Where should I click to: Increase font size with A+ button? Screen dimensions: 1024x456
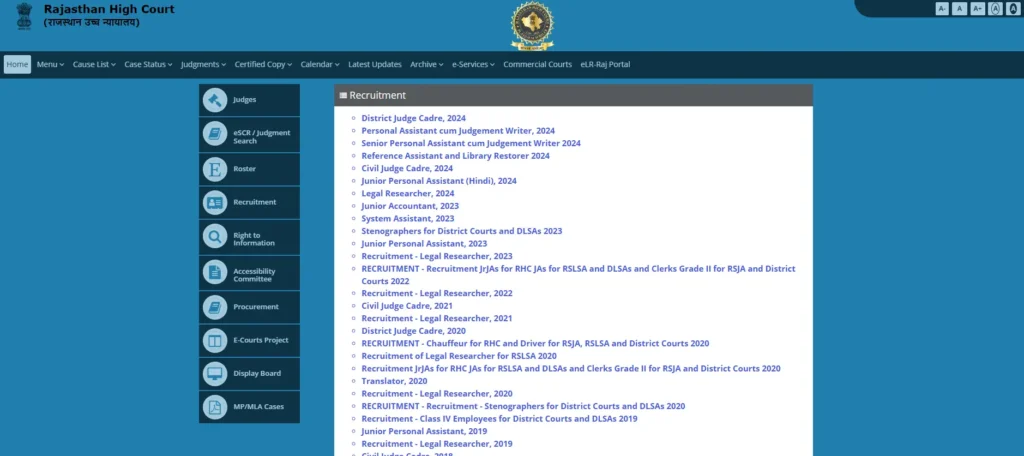coord(978,9)
